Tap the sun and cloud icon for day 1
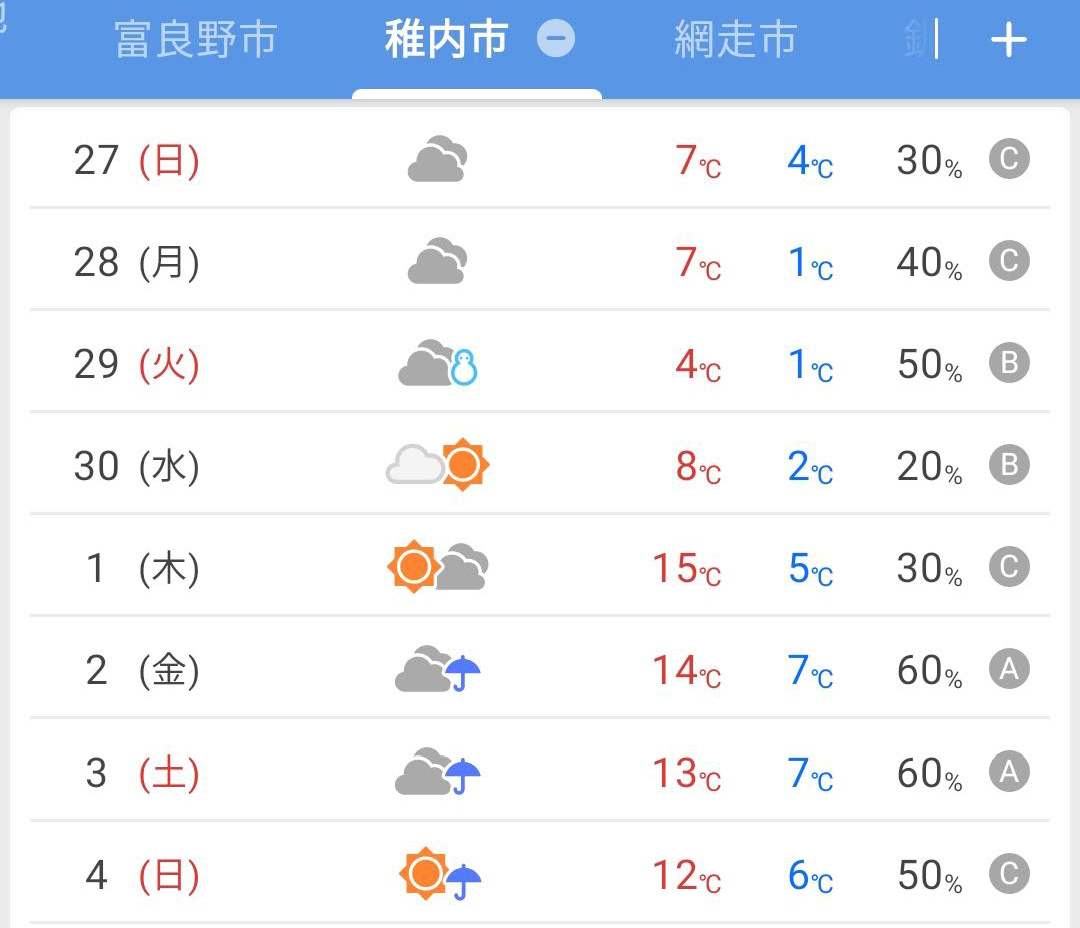 [438, 567]
